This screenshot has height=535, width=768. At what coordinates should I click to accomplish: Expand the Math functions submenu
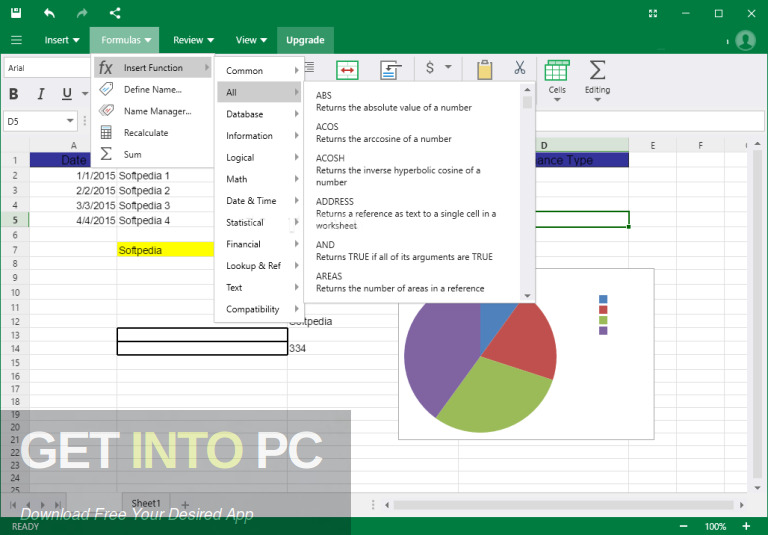click(x=259, y=179)
